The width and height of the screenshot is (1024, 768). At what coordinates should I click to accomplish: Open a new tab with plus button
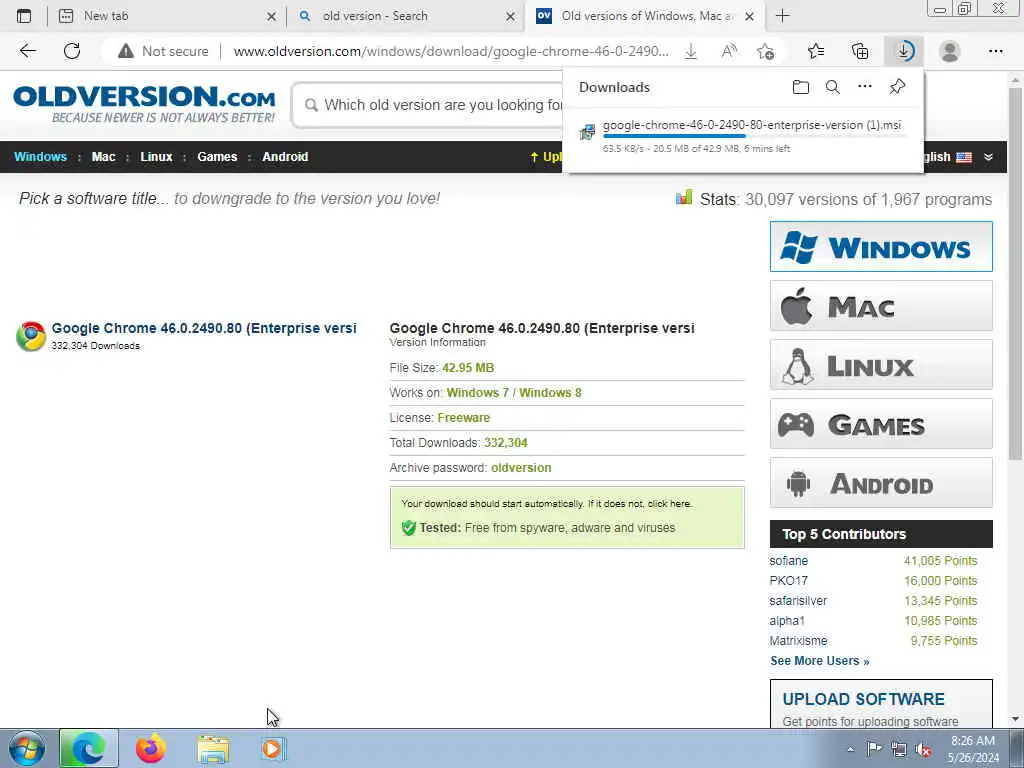point(782,16)
